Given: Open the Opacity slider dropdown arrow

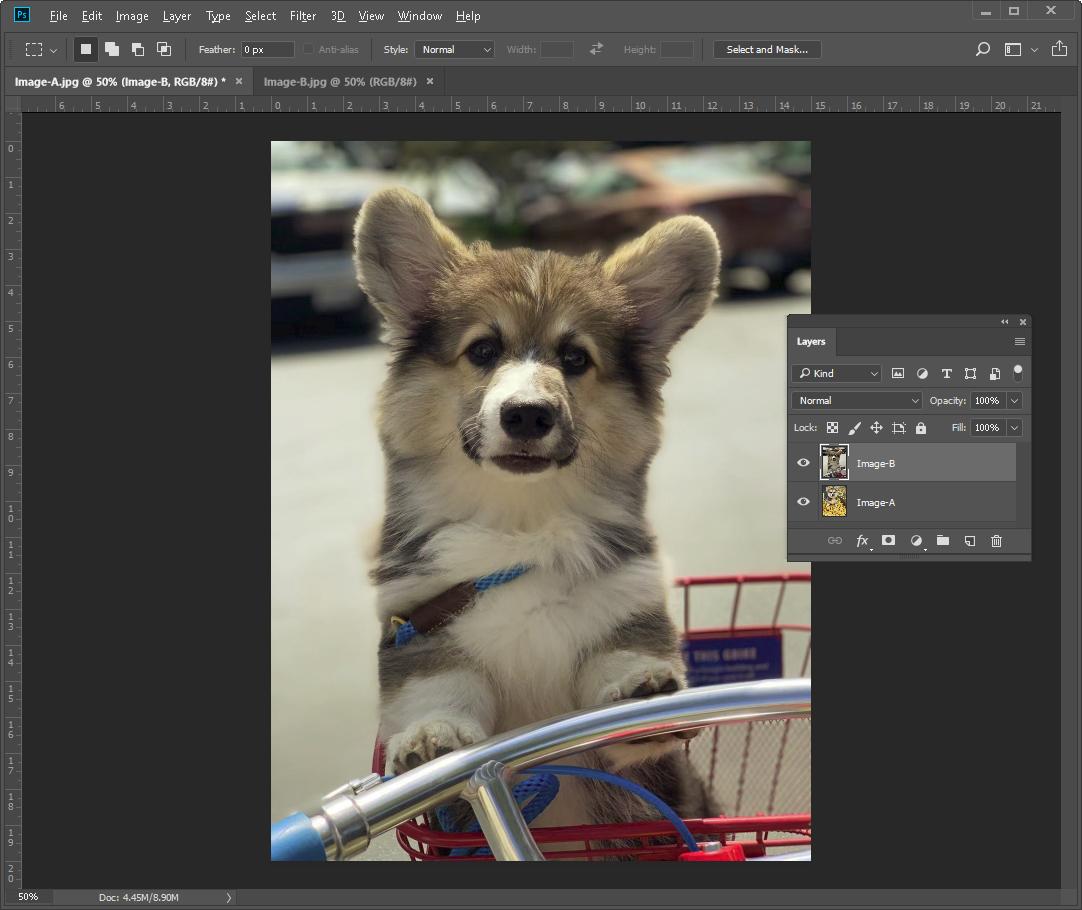Looking at the screenshot, I should tap(1014, 400).
